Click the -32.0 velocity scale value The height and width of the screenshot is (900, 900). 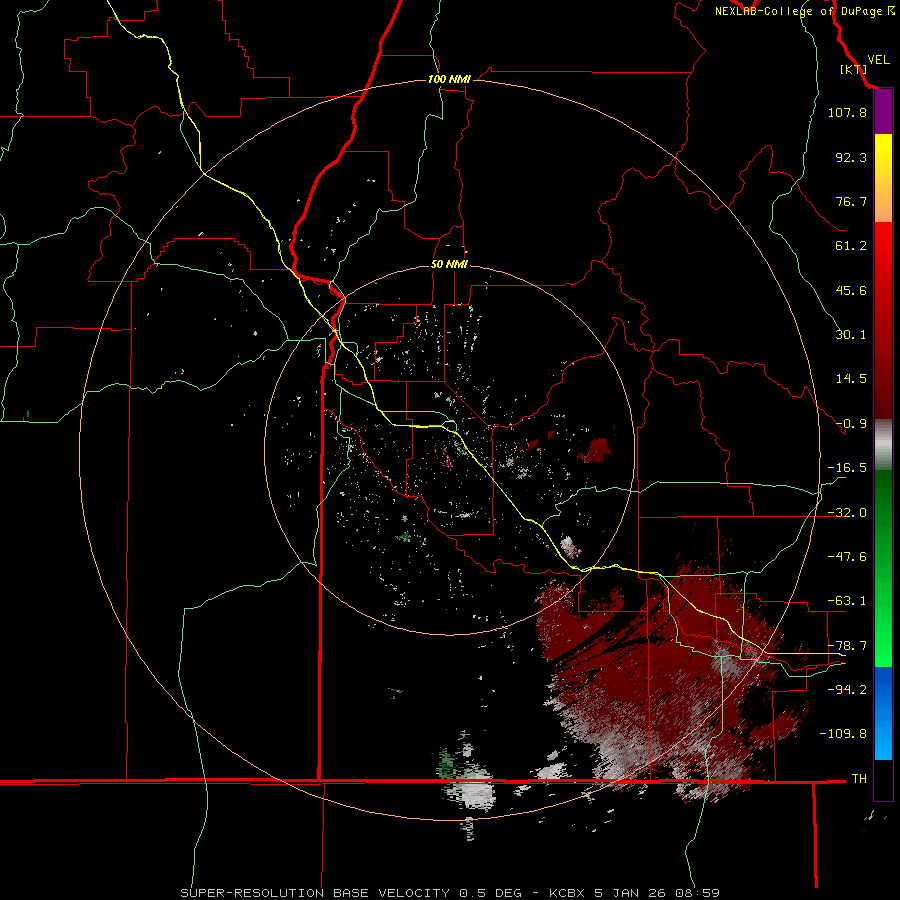coord(847,513)
